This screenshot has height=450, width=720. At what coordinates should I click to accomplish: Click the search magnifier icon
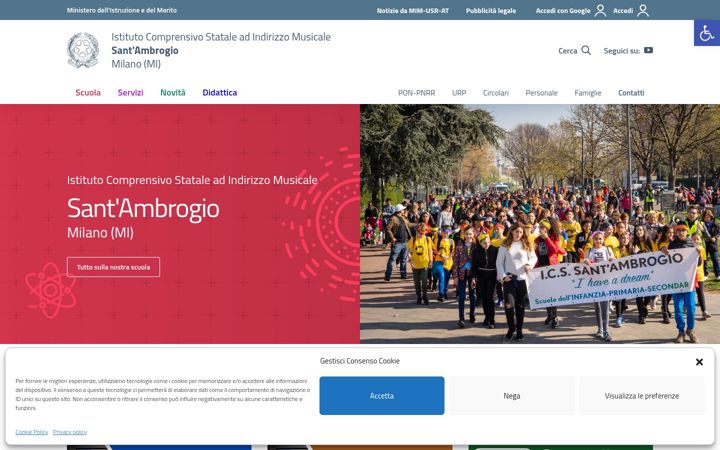(586, 51)
